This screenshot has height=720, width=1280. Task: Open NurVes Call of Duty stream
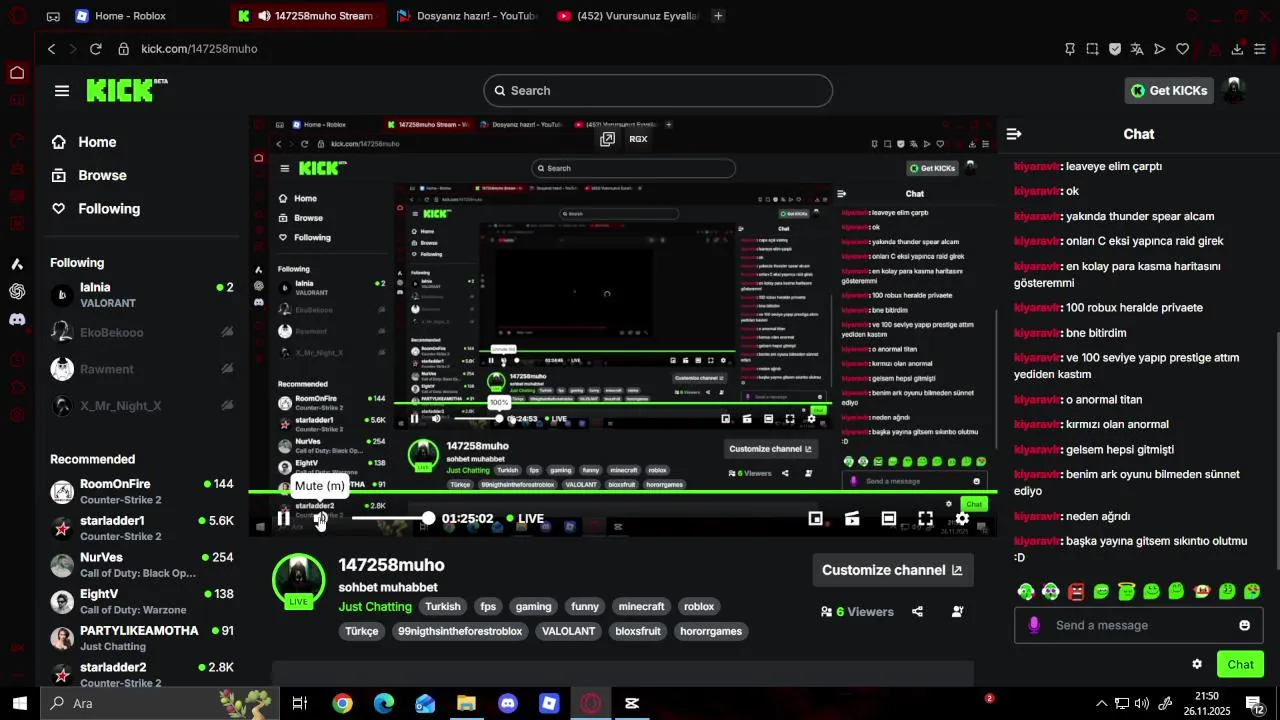141,565
